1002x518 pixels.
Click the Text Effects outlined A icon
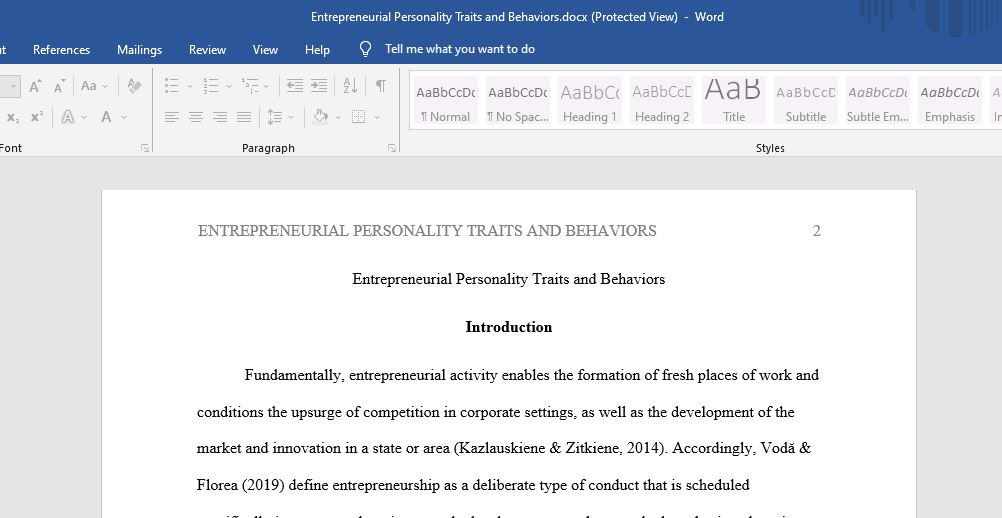67,117
